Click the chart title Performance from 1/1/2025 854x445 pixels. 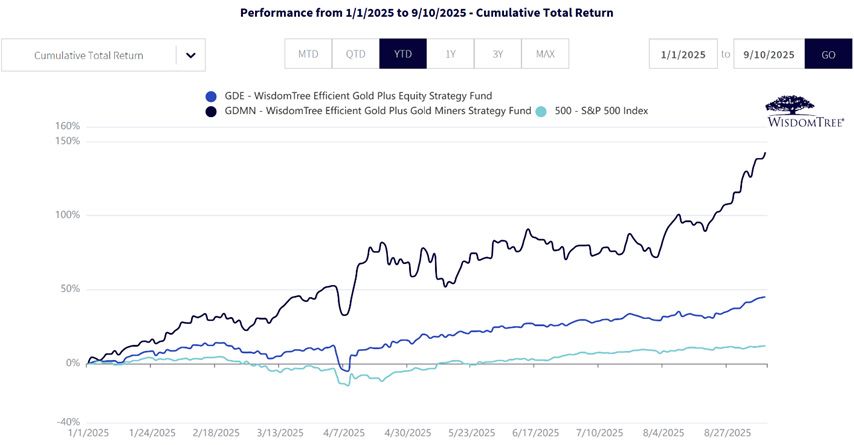pos(426,13)
